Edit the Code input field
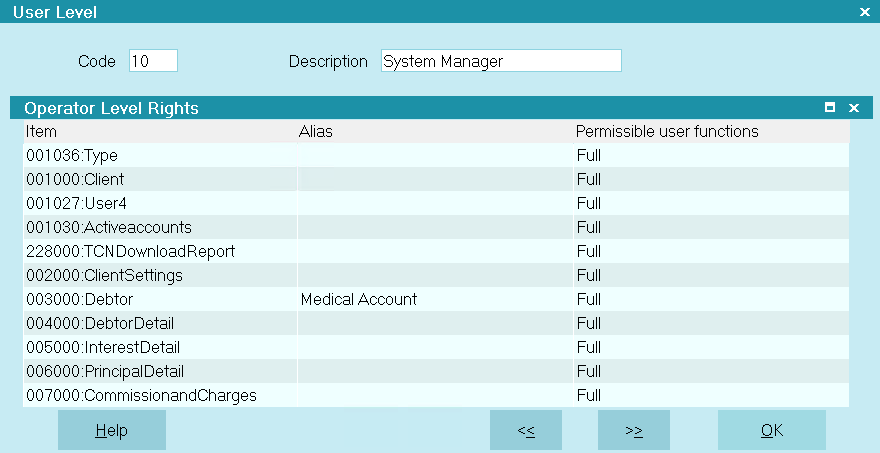 (153, 61)
